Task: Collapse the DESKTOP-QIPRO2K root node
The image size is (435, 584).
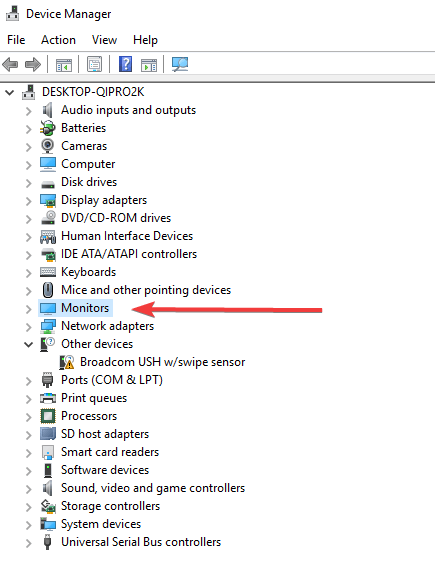Action: pos(10,92)
